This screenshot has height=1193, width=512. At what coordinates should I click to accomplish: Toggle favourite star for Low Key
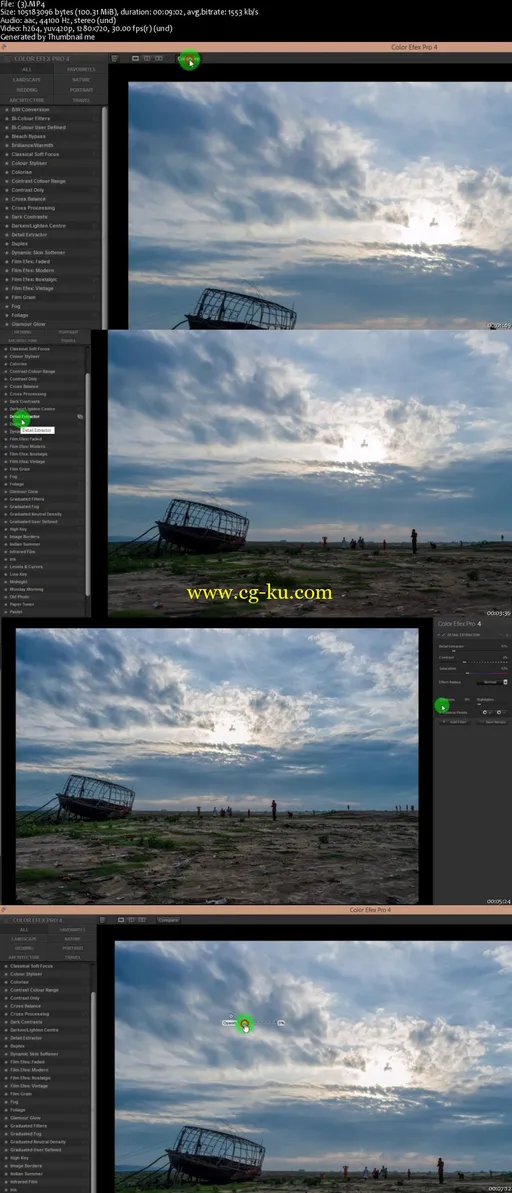tap(5, 574)
